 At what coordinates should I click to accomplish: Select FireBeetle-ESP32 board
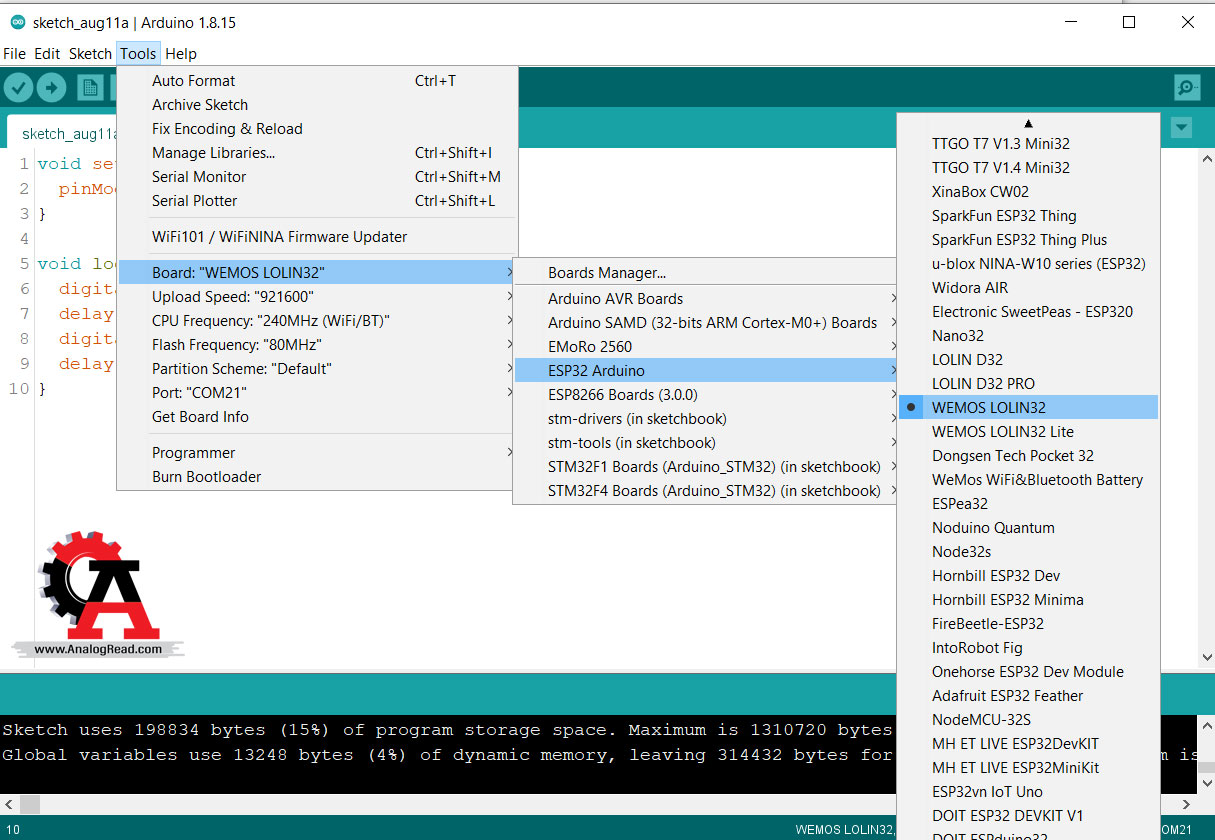[x=1028, y=624]
